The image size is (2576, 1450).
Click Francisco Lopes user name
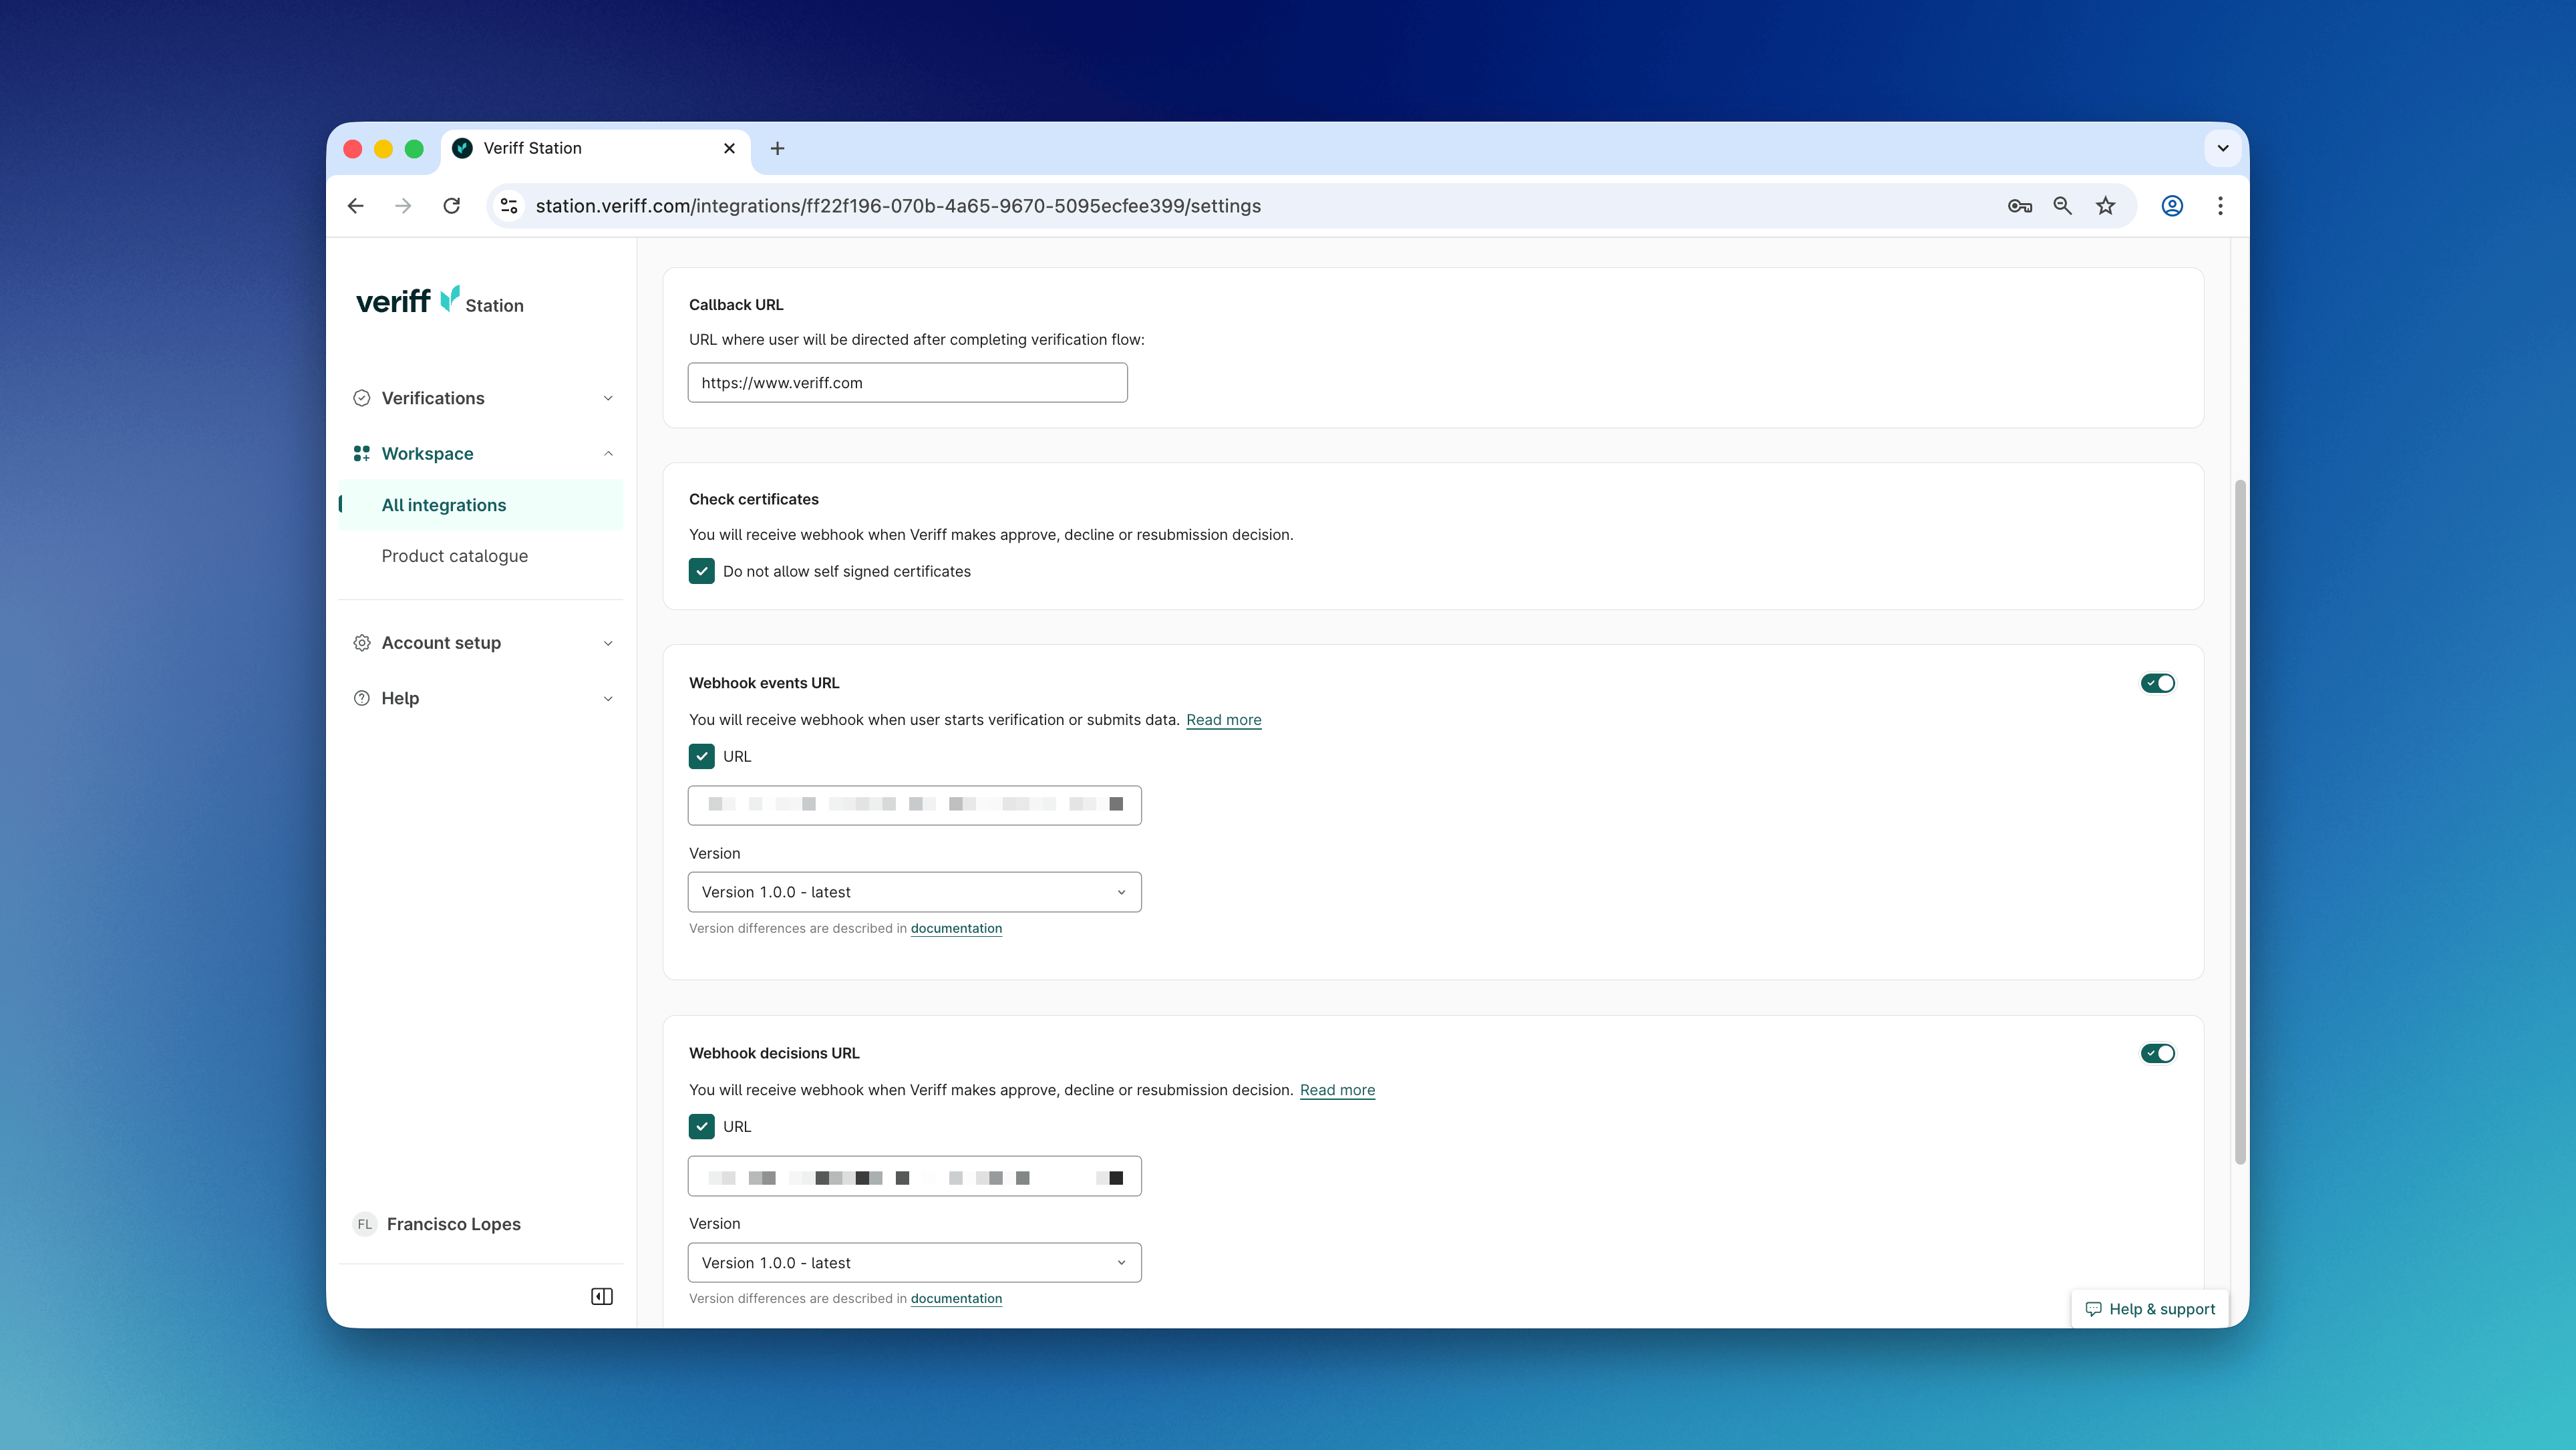pos(454,1224)
